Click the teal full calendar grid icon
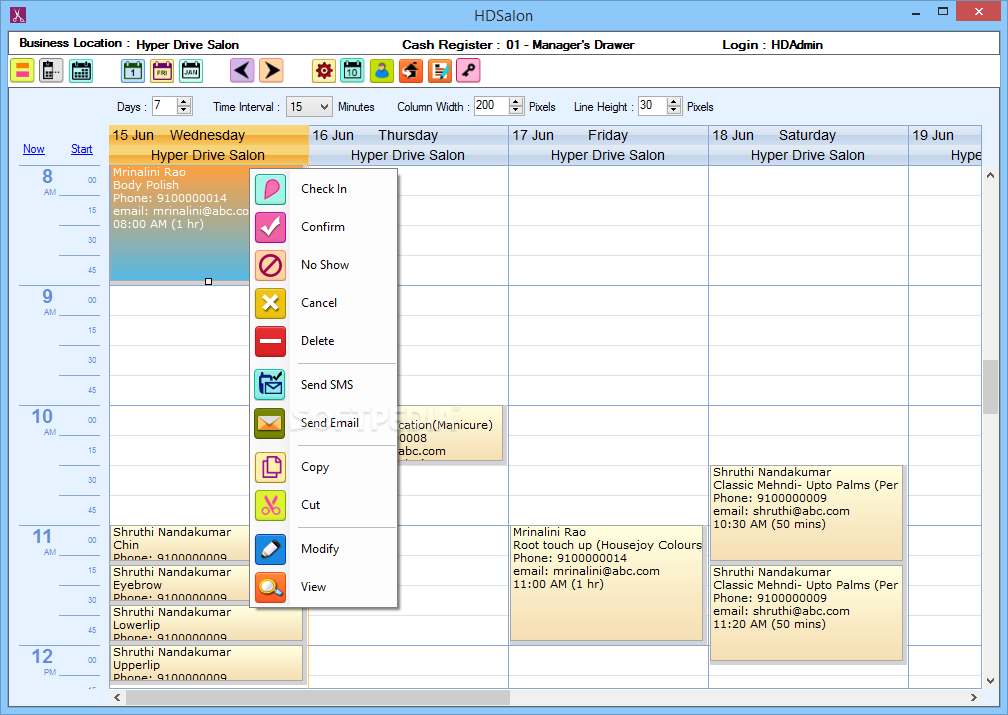The height and width of the screenshot is (715, 1008). [81, 71]
